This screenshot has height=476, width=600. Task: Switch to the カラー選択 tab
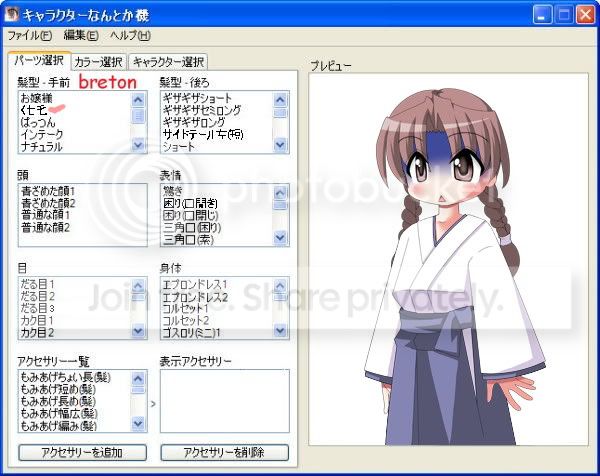(98, 62)
